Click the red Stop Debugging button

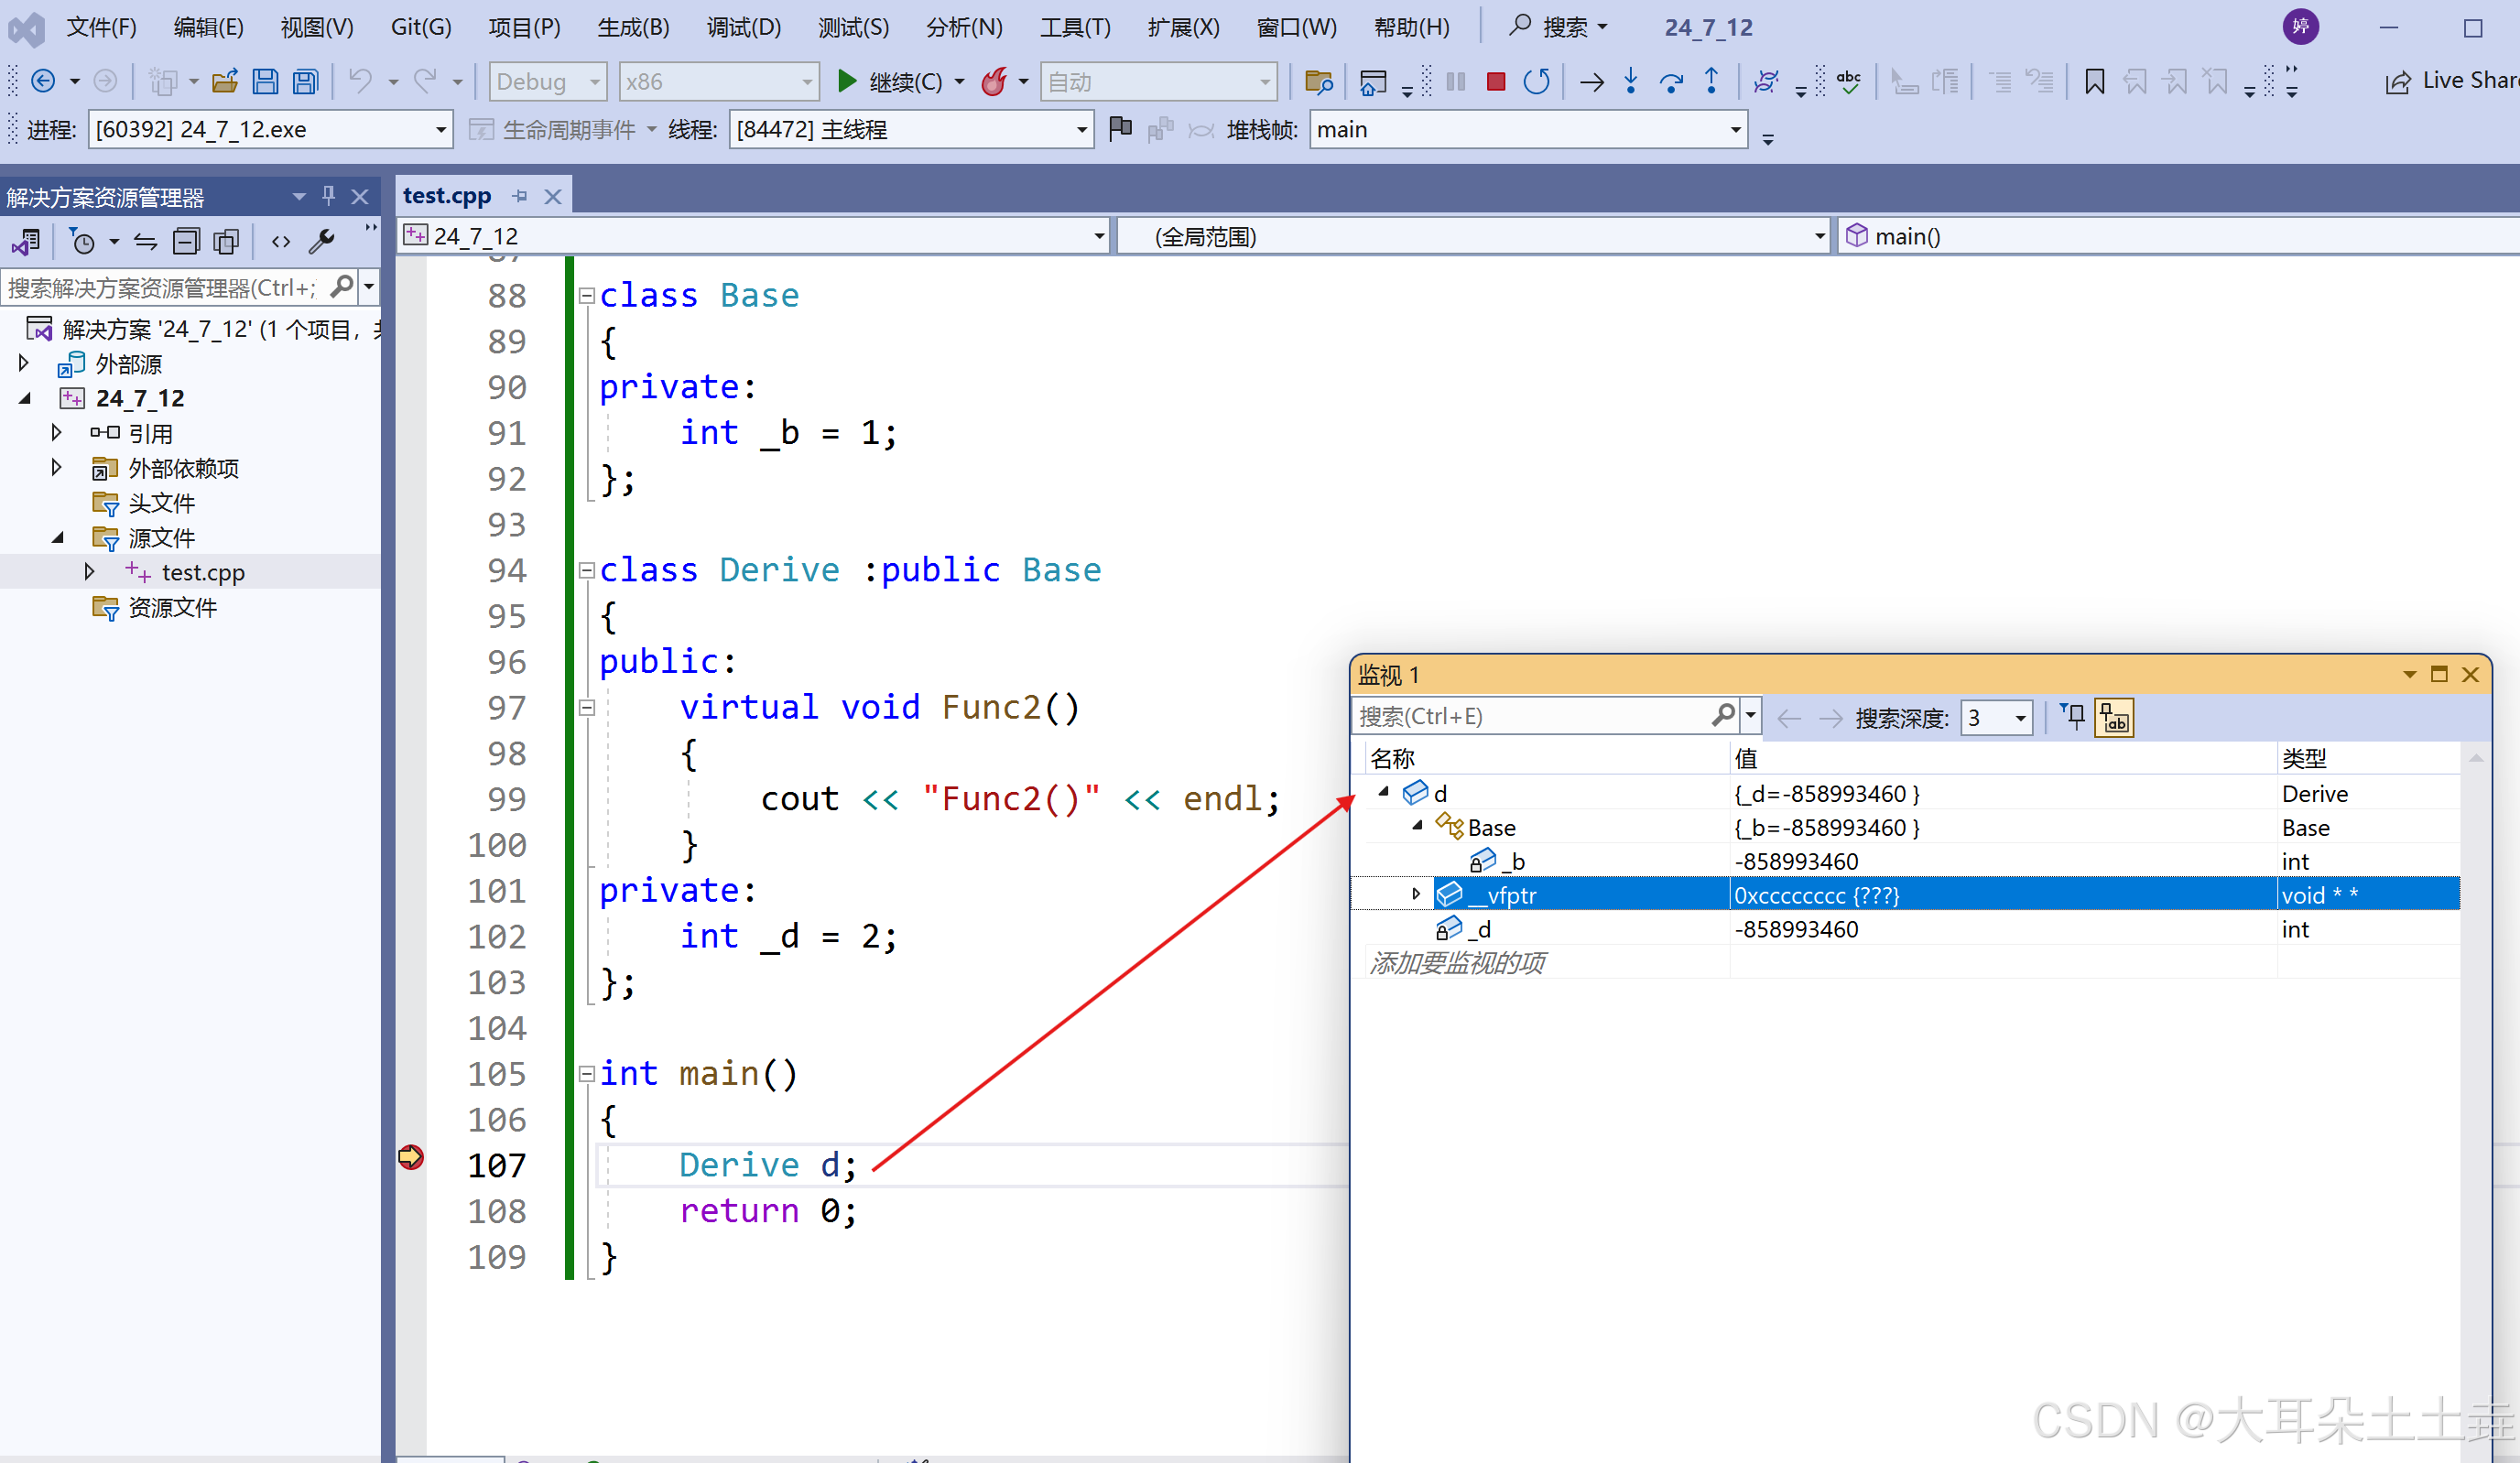pos(1496,82)
